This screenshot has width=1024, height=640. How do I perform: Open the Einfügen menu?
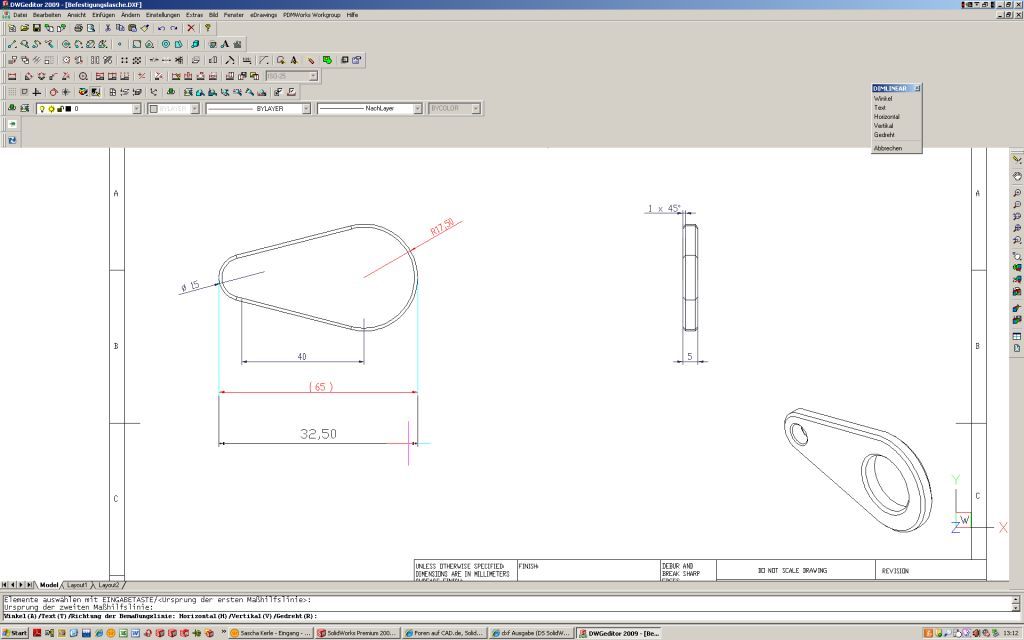pyautogui.click(x=104, y=14)
